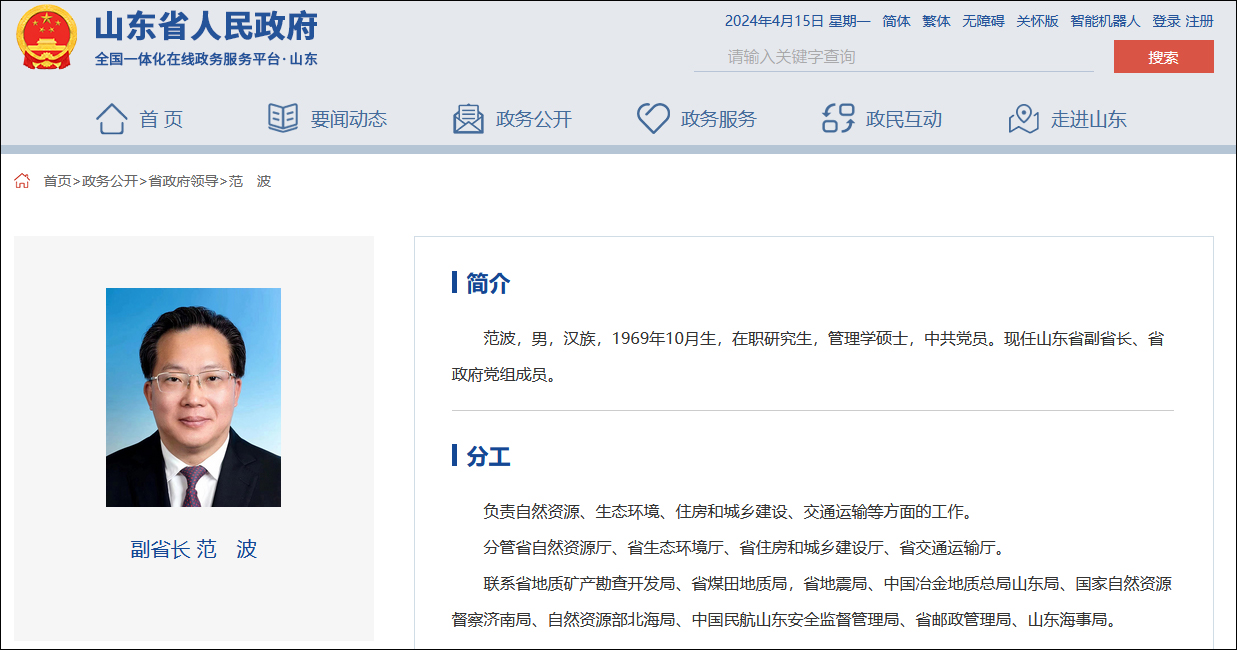Open the 关怀版 version
This screenshot has height=650, width=1237.
click(x=1038, y=21)
